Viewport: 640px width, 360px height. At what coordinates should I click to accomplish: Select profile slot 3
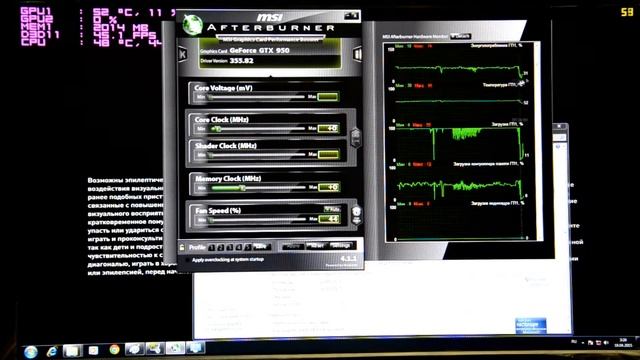pyautogui.click(x=229, y=247)
